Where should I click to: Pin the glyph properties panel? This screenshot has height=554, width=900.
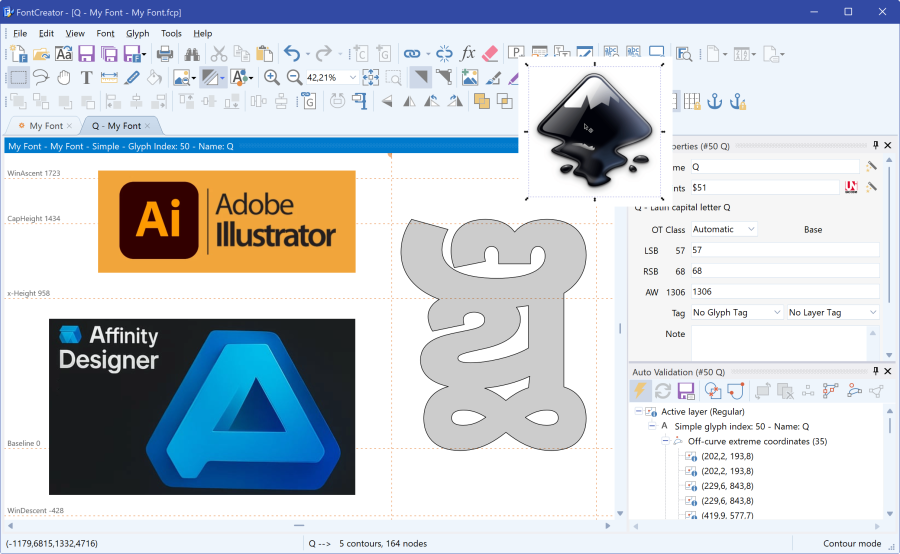coord(875,145)
